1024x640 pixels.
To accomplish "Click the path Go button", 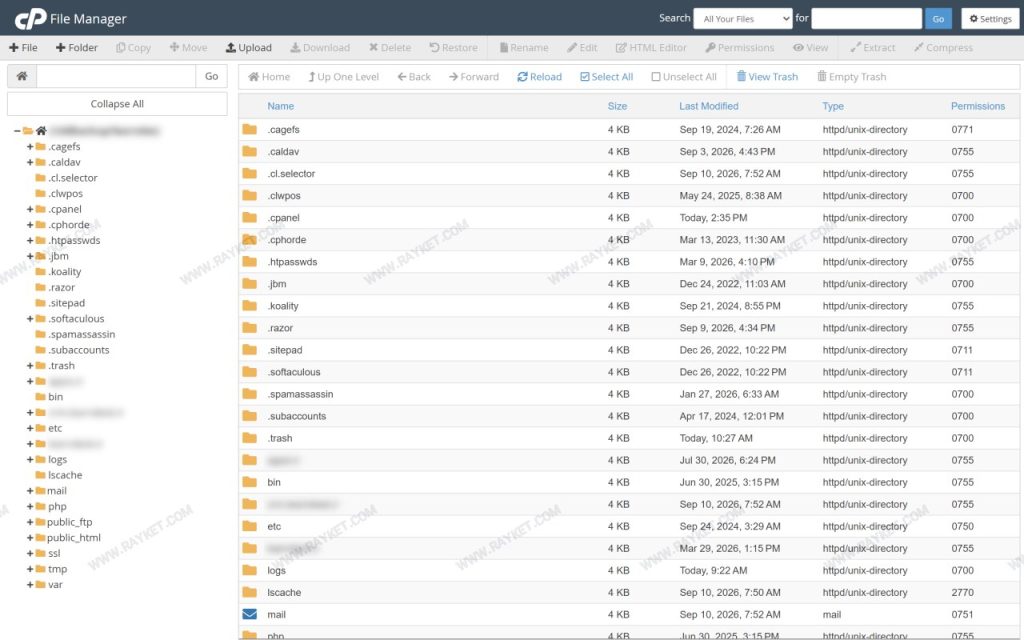I will click(x=212, y=76).
